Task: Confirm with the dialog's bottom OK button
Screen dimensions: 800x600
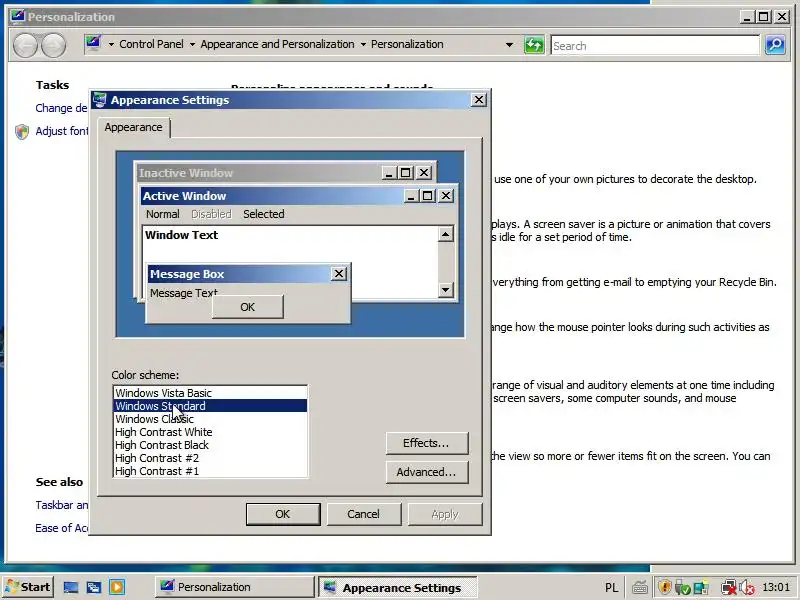Action: pyautogui.click(x=283, y=514)
